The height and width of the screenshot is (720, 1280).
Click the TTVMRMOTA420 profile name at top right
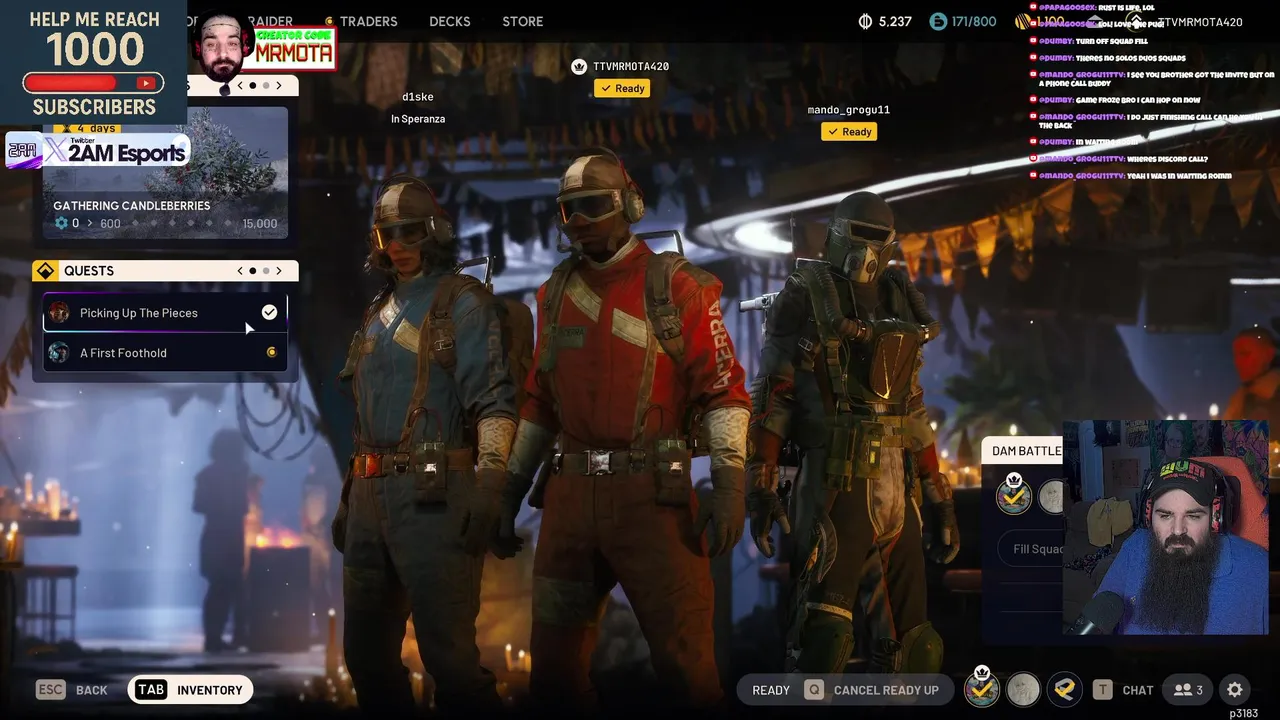tap(1200, 22)
